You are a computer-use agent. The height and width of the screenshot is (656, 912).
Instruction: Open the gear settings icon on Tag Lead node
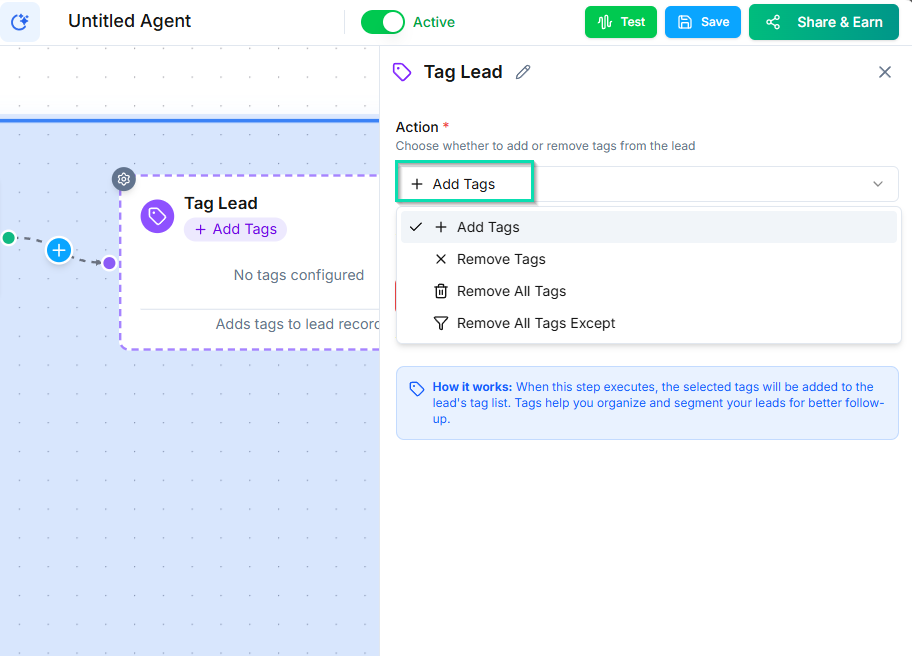click(x=123, y=179)
